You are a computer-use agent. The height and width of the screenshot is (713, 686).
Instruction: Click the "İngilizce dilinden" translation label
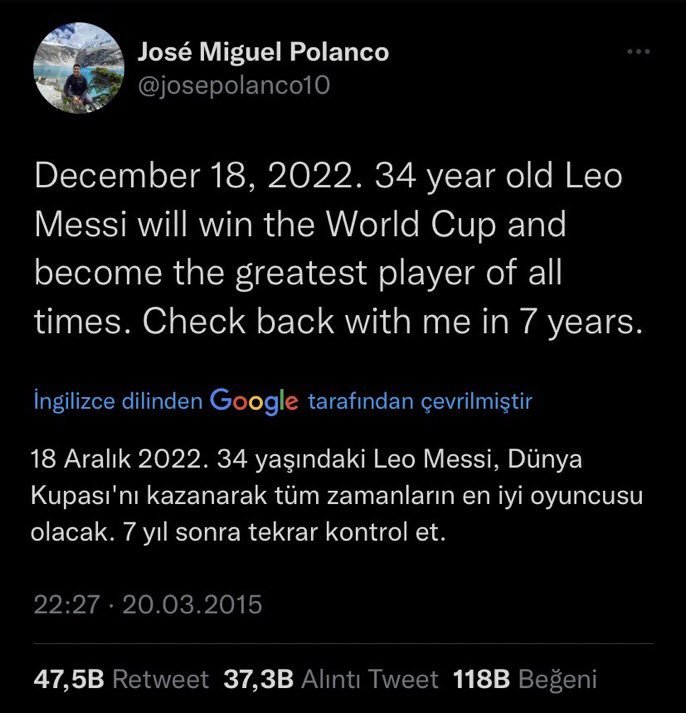(x=118, y=402)
